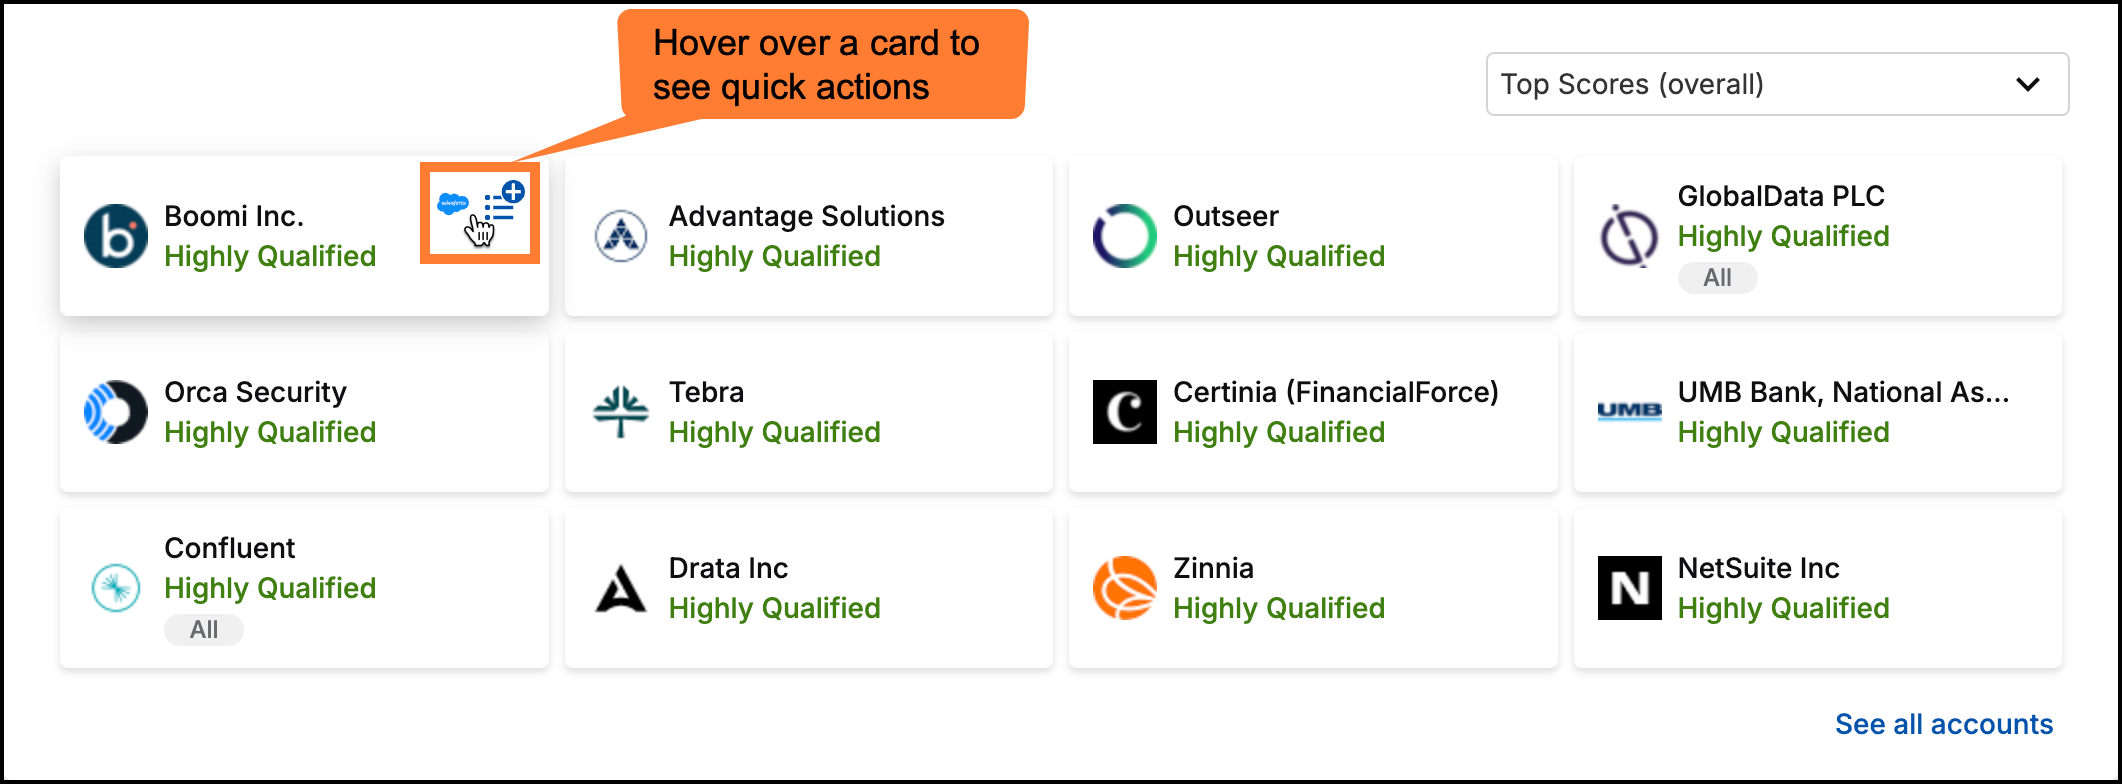Click the add-to-list quick action icon

point(503,203)
